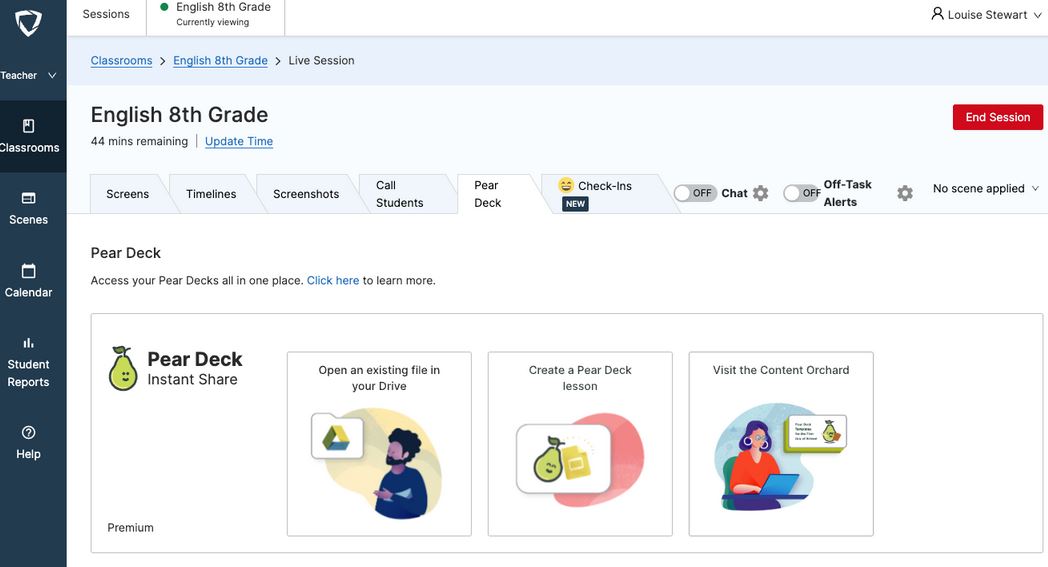The height and width of the screenshot is (567, 1048).
Task: Switch to the Screens tab
Action: coord(127,194)
